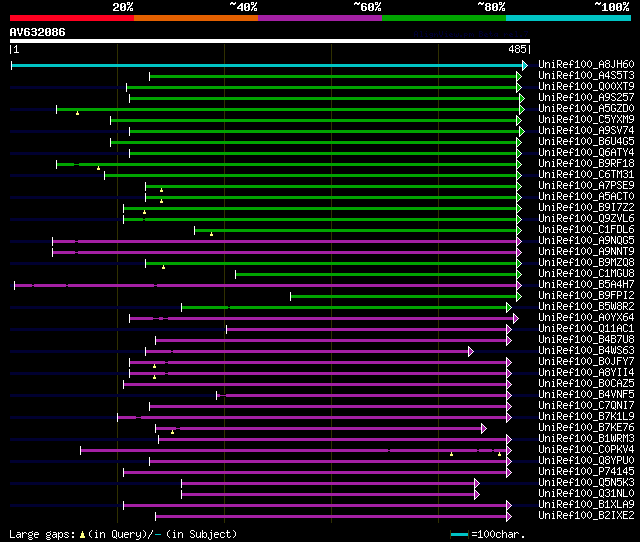Click the UniRef100_B9MZQ8 label
Image resolution: width=640 pixels, height=542 pixels.
586,263
